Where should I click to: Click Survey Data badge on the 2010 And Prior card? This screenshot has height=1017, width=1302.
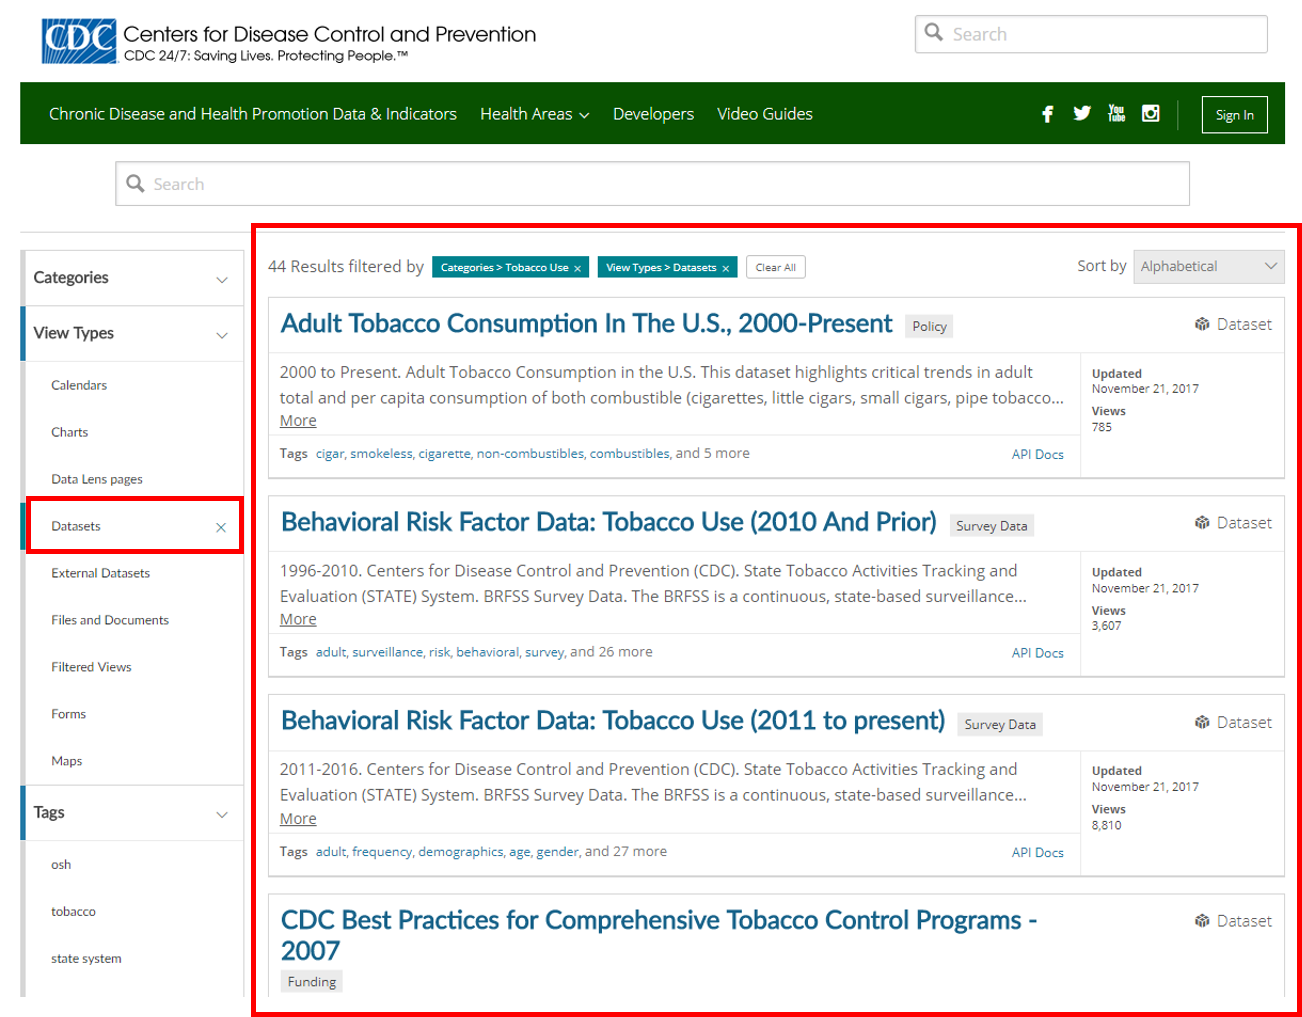point(991,526)
